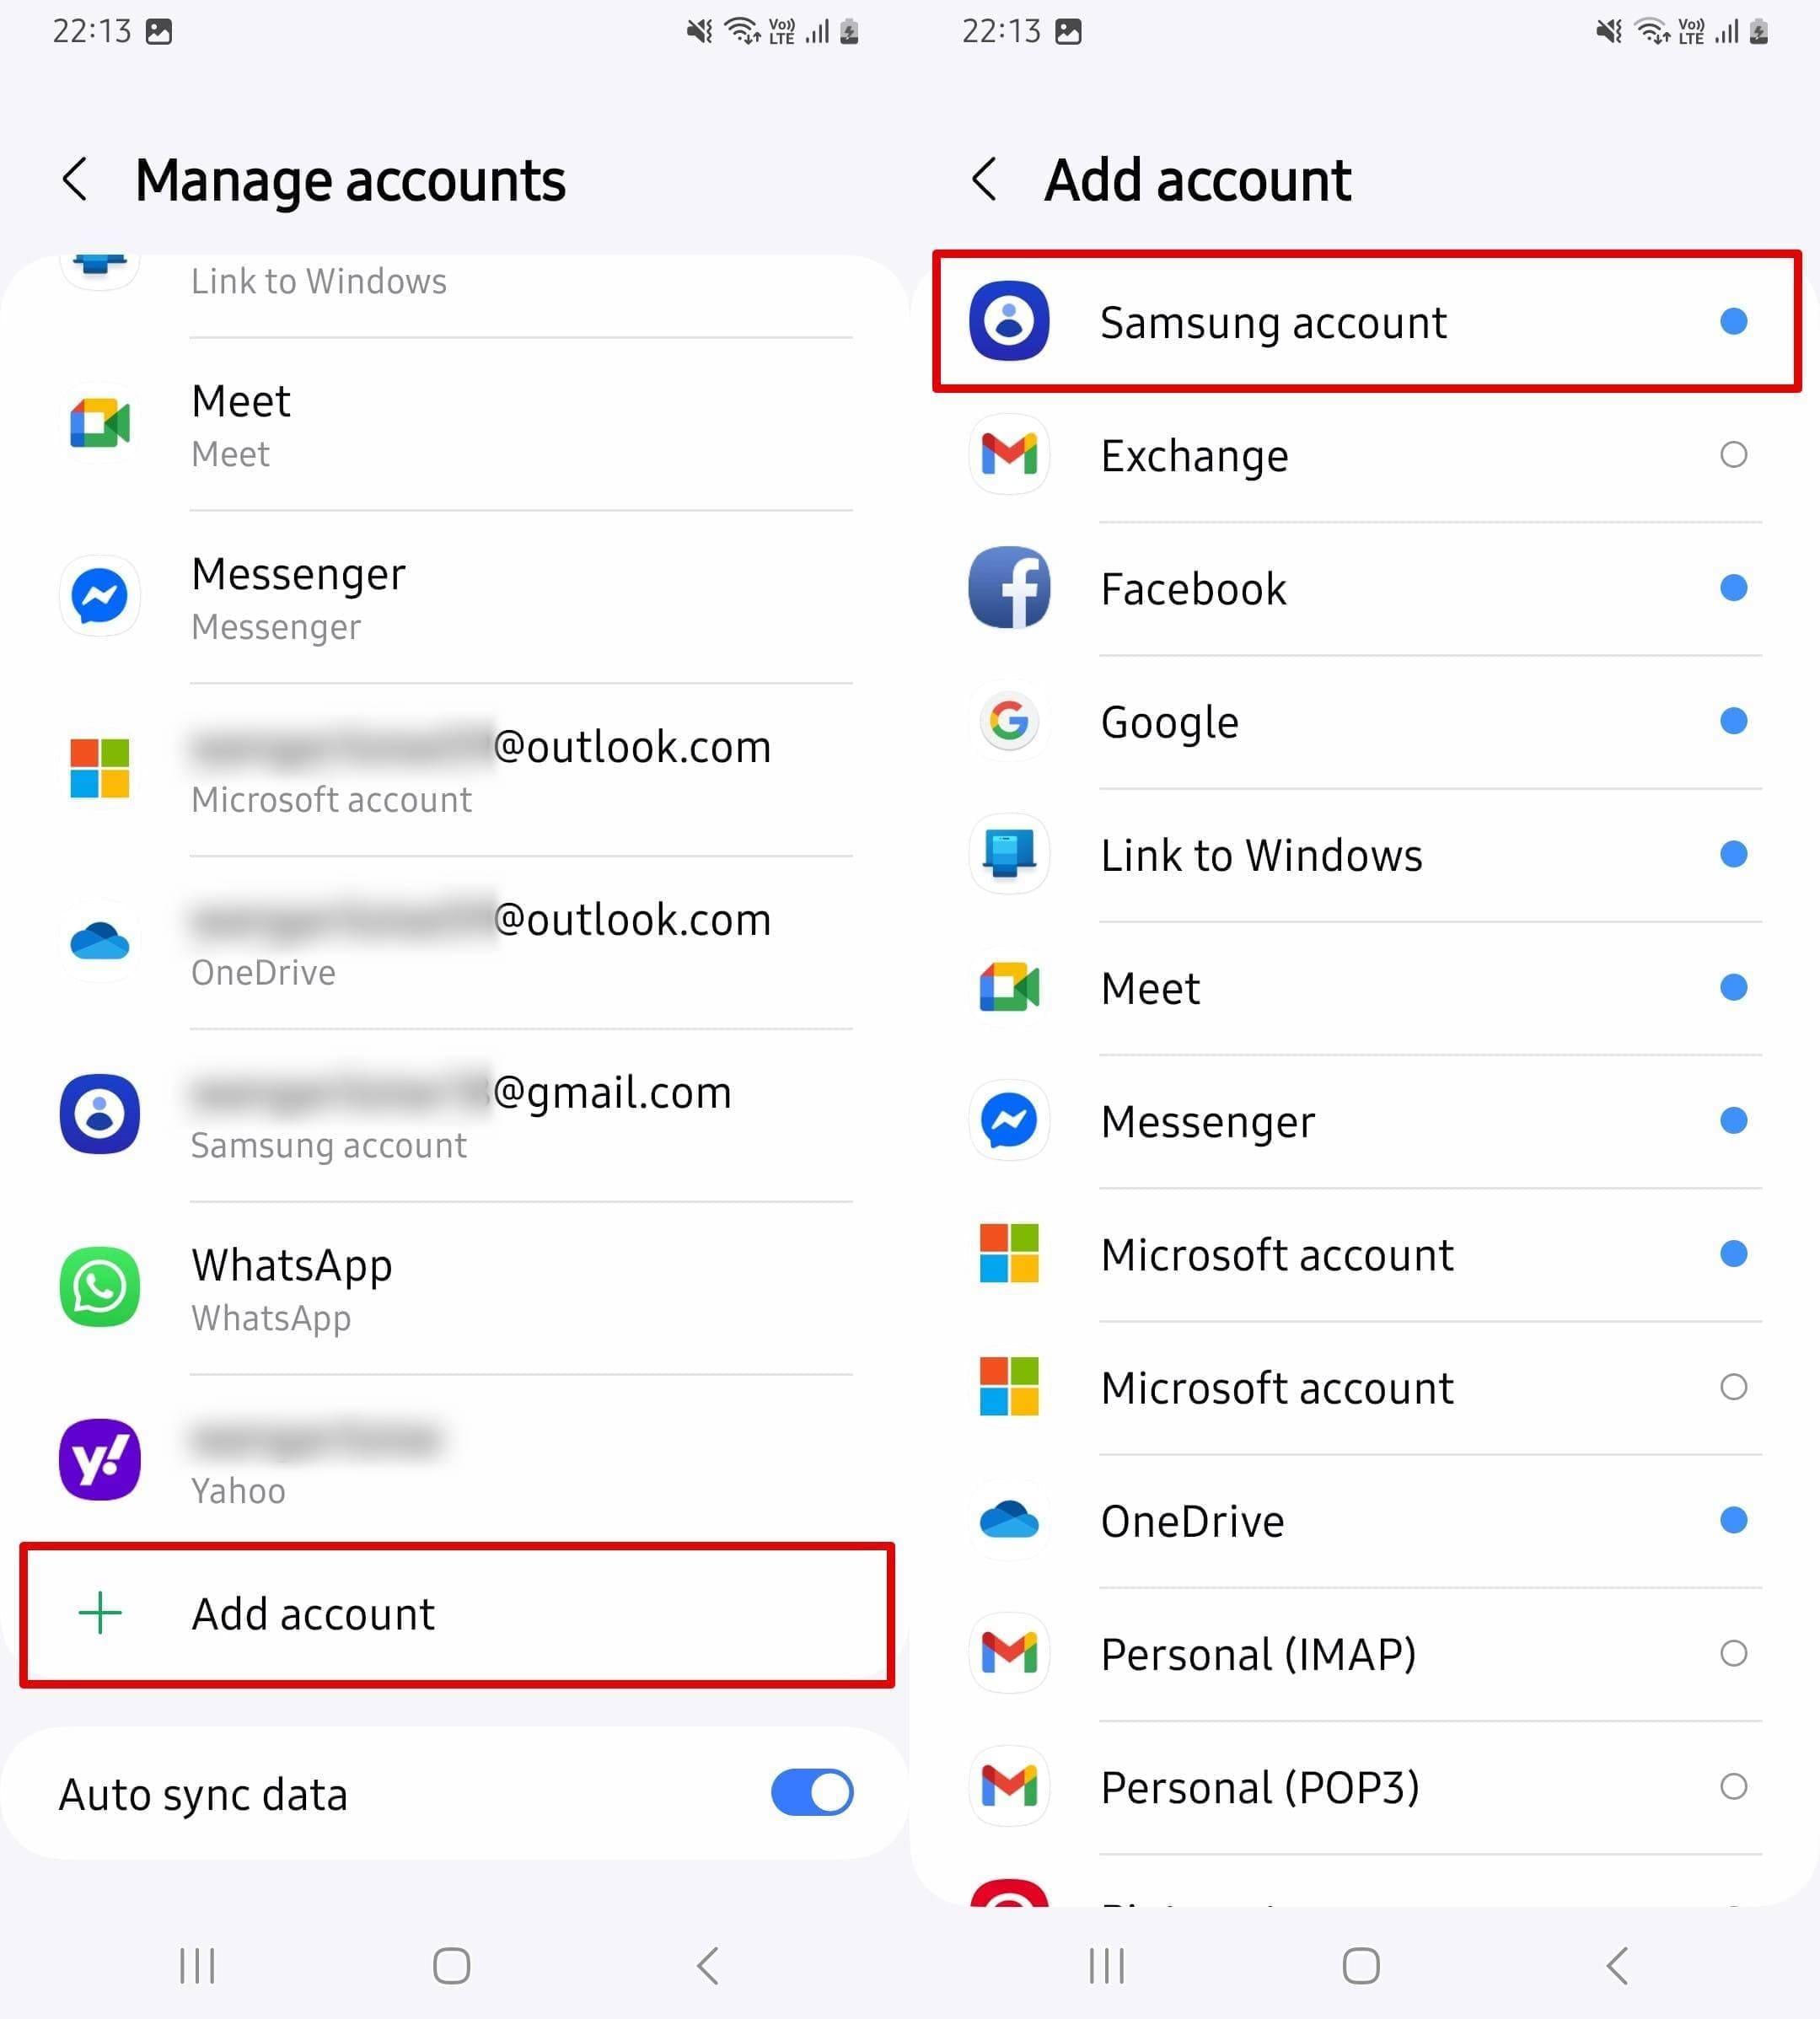Select Personal (POP3) label
This screenshot has height=2019, width=1820.
click(1260, 1788)
